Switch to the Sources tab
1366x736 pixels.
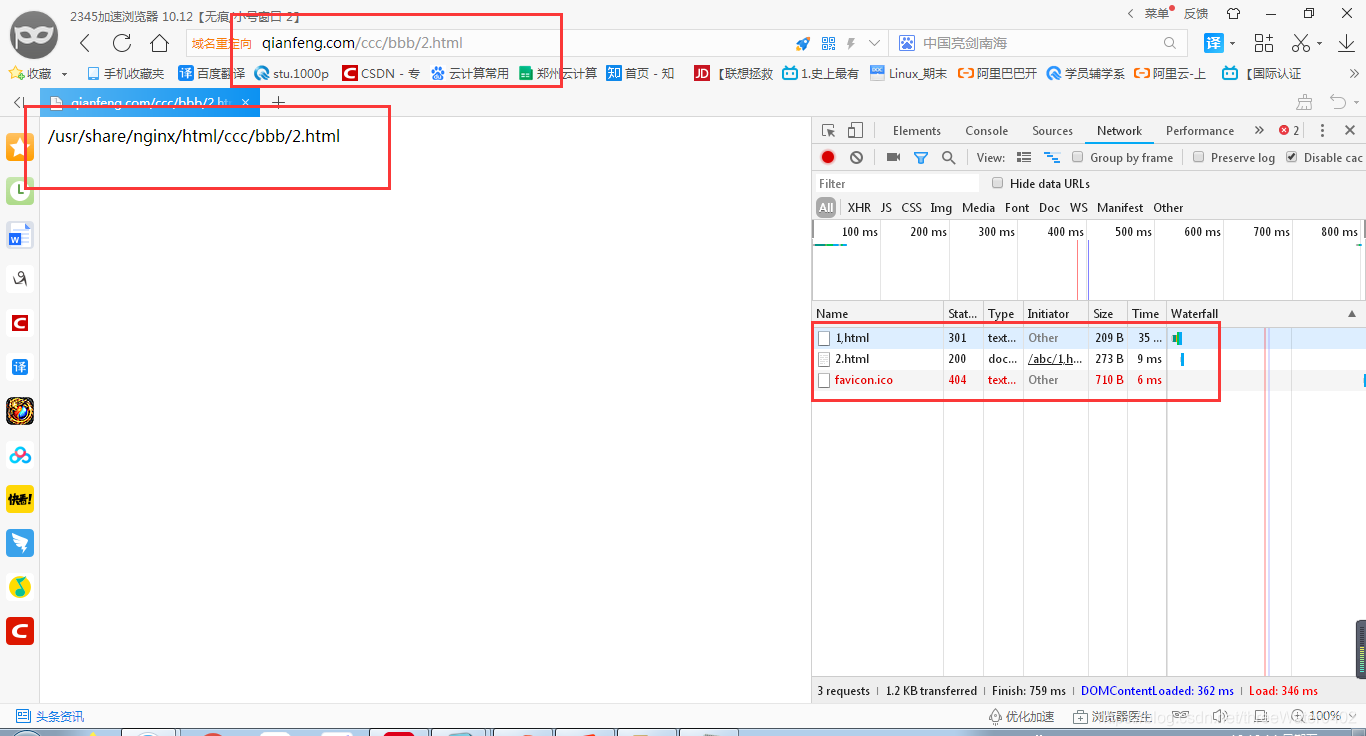click(1052, 131)
